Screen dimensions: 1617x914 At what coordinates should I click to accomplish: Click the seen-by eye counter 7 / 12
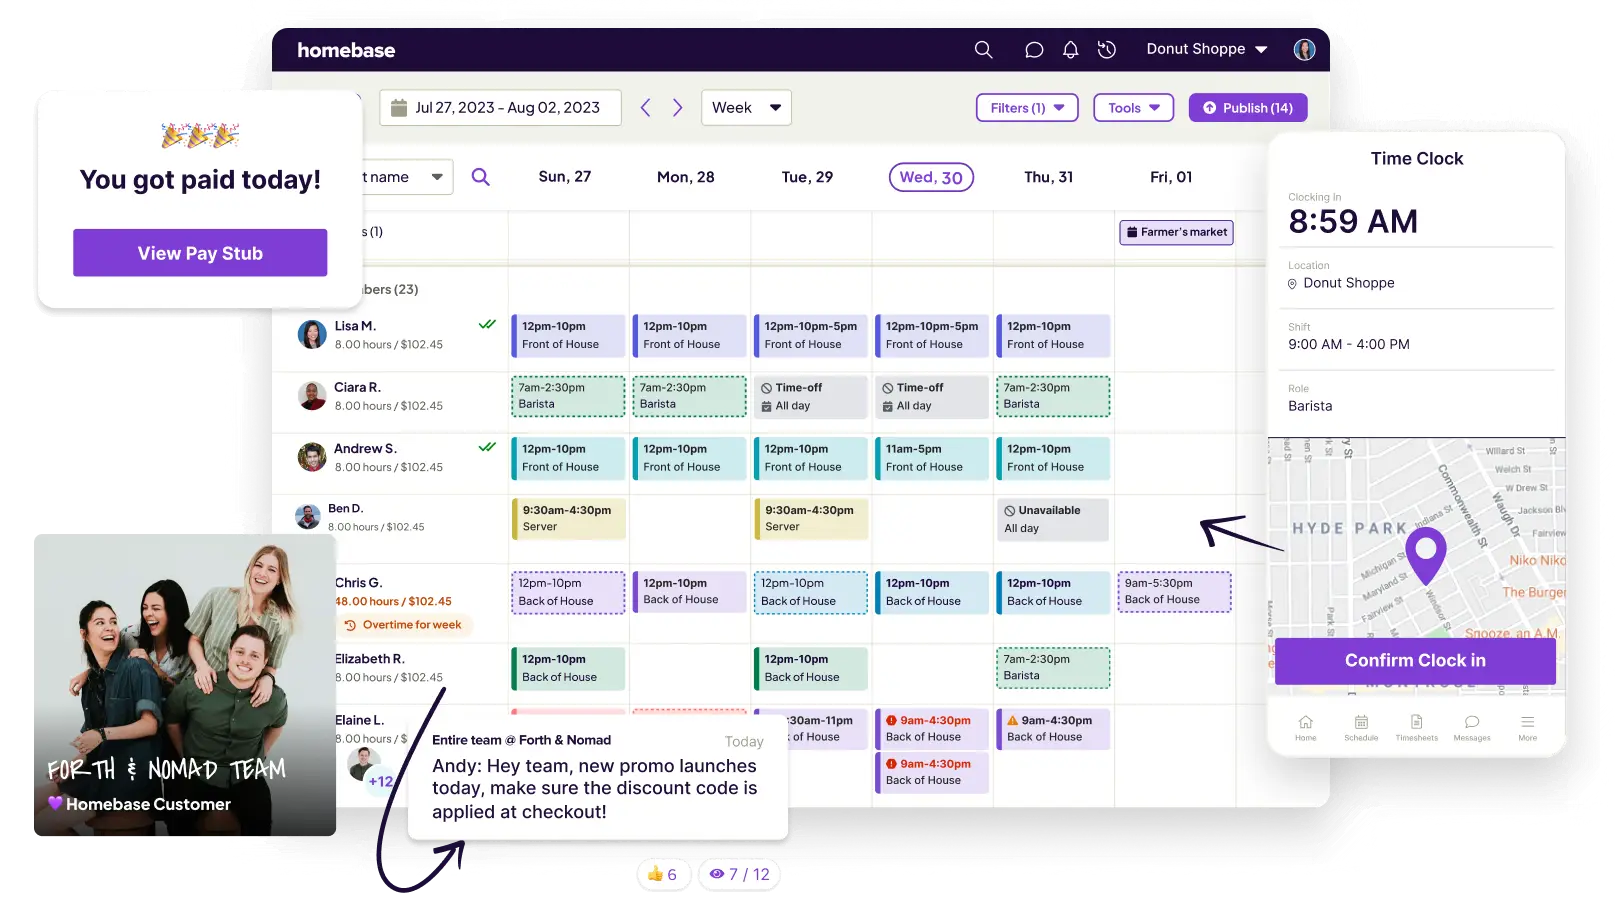click(740, 874)
